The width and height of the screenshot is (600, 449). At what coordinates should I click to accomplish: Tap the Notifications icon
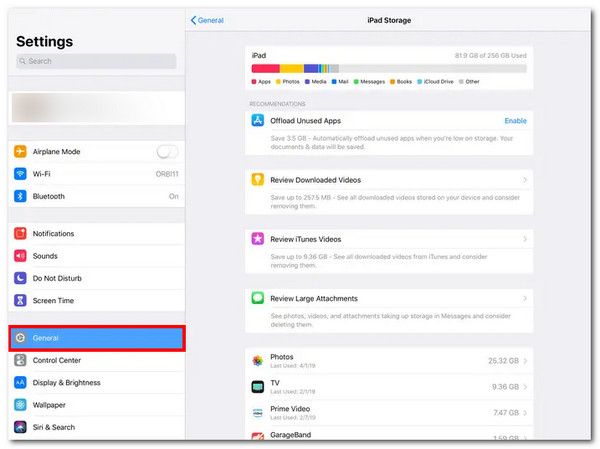20,233
